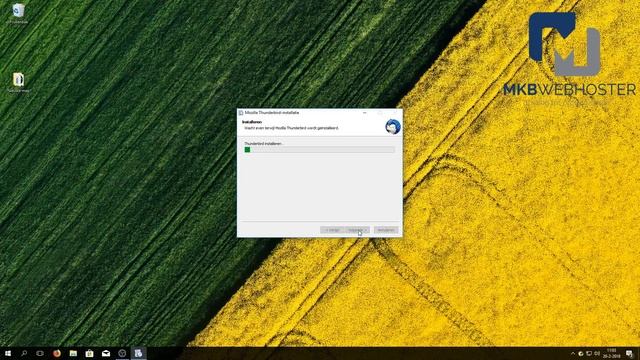Click the "Installeren" heading in the installer
Screen dimensions: 640x360
(252, 122)
